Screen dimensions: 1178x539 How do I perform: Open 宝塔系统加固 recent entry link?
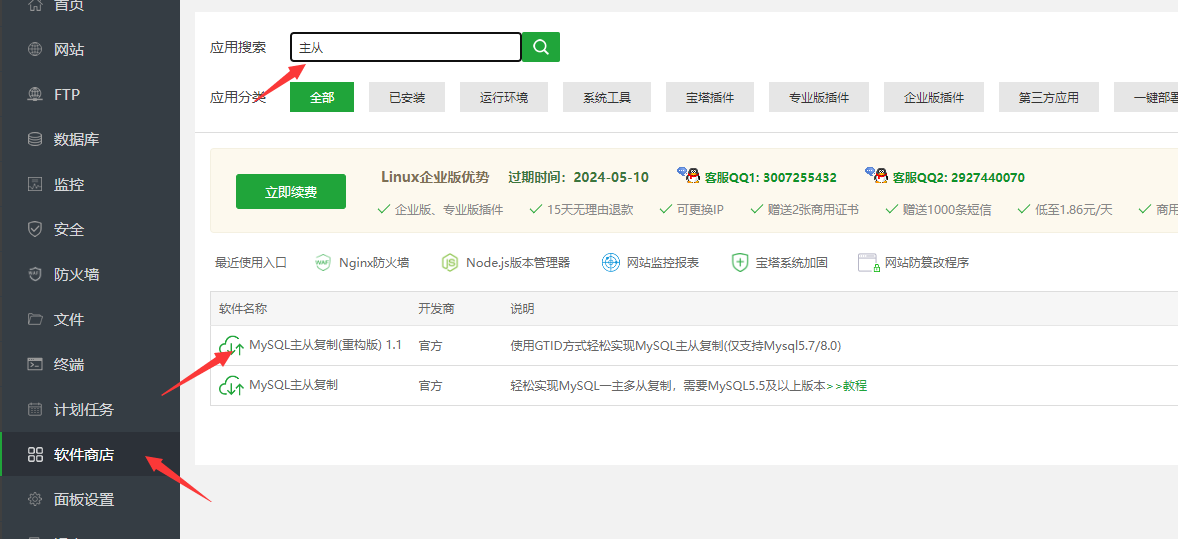click(x=792, y=262)
